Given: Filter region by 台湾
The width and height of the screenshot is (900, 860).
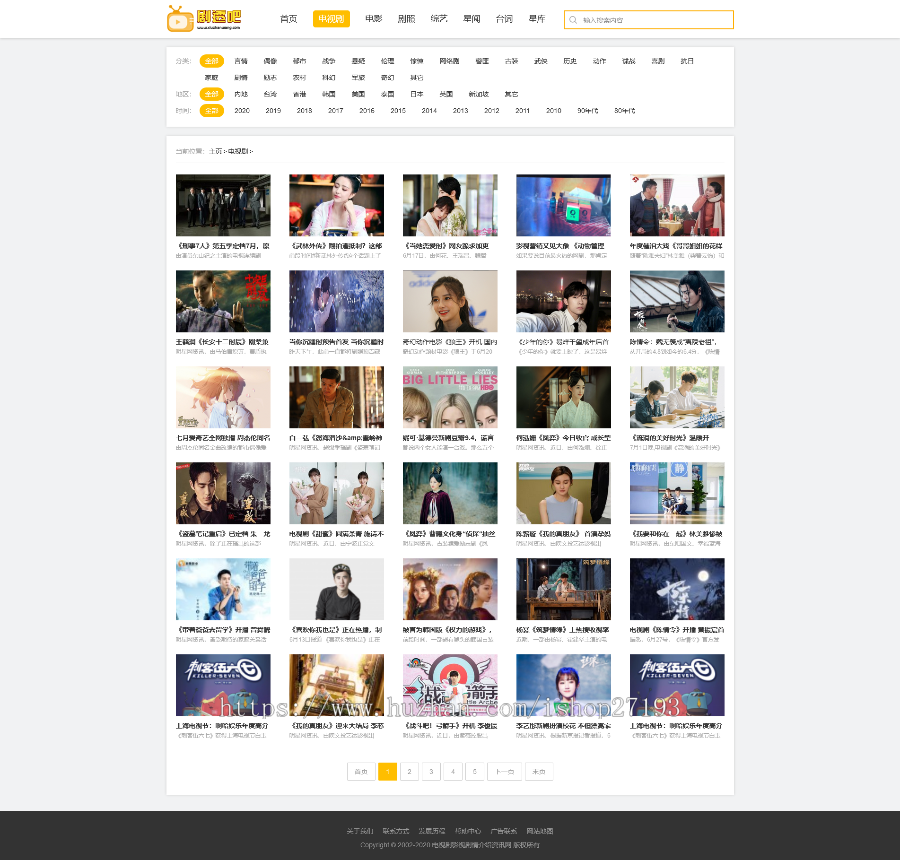Looking at the screenshot, I should 270,94.
